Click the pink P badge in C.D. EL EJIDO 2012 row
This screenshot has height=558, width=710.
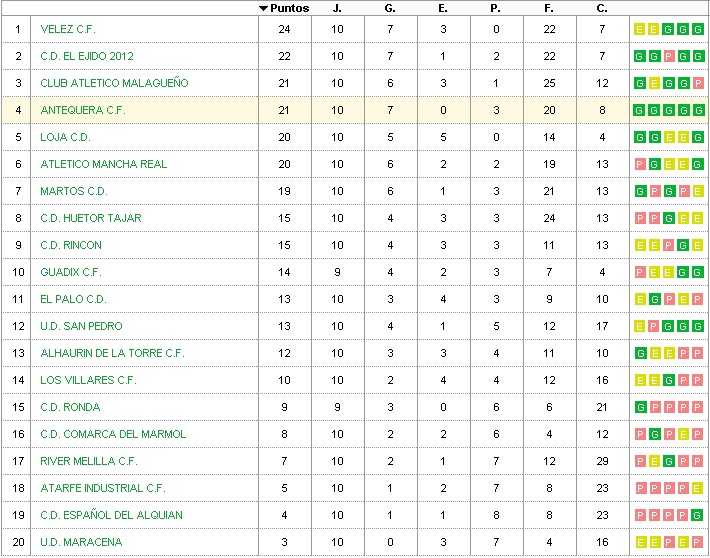point(668,56)
